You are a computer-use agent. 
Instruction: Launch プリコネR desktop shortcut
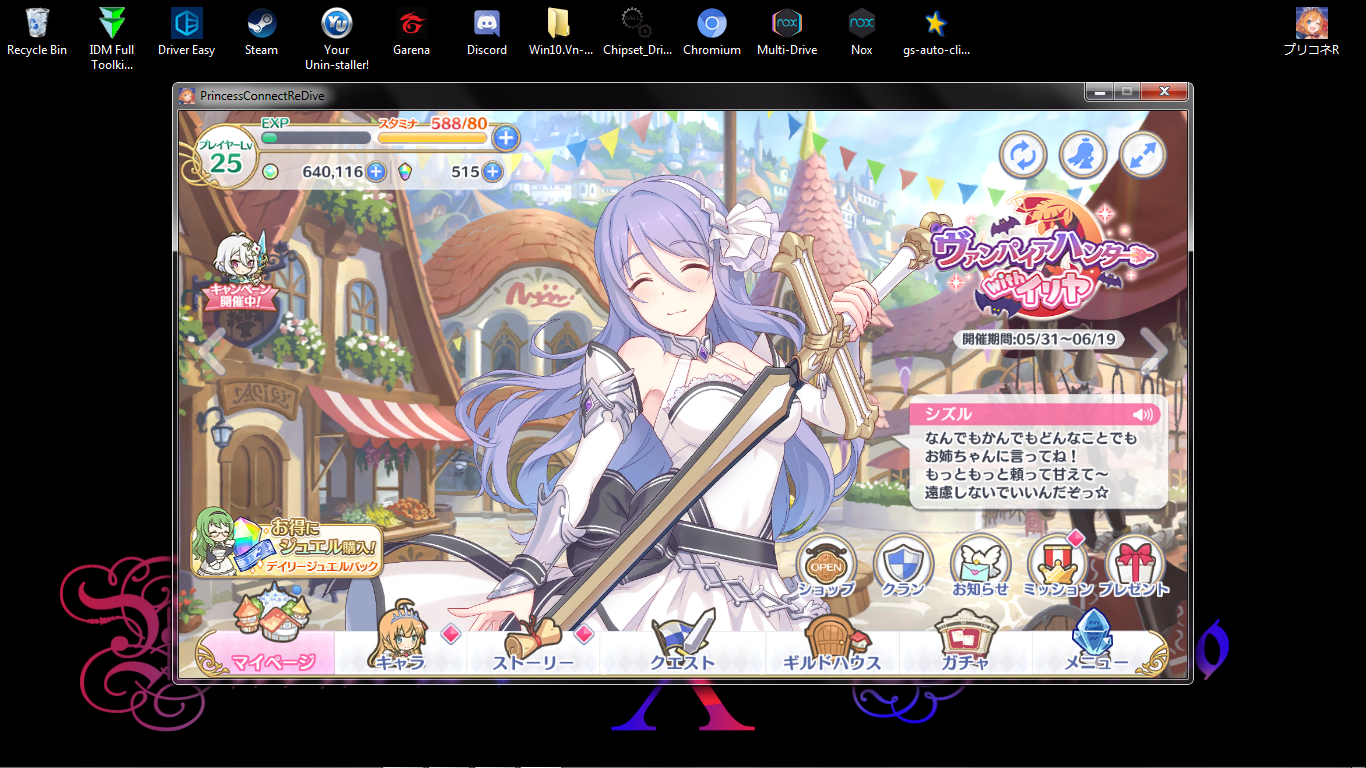[x=1312, y=32]
